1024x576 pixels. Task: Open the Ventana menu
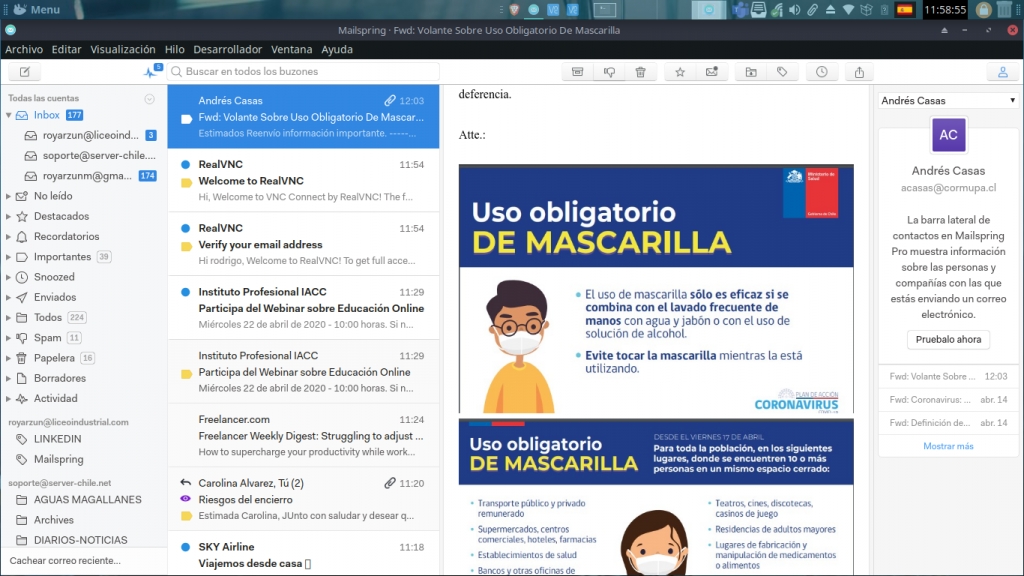coord(291,49)
